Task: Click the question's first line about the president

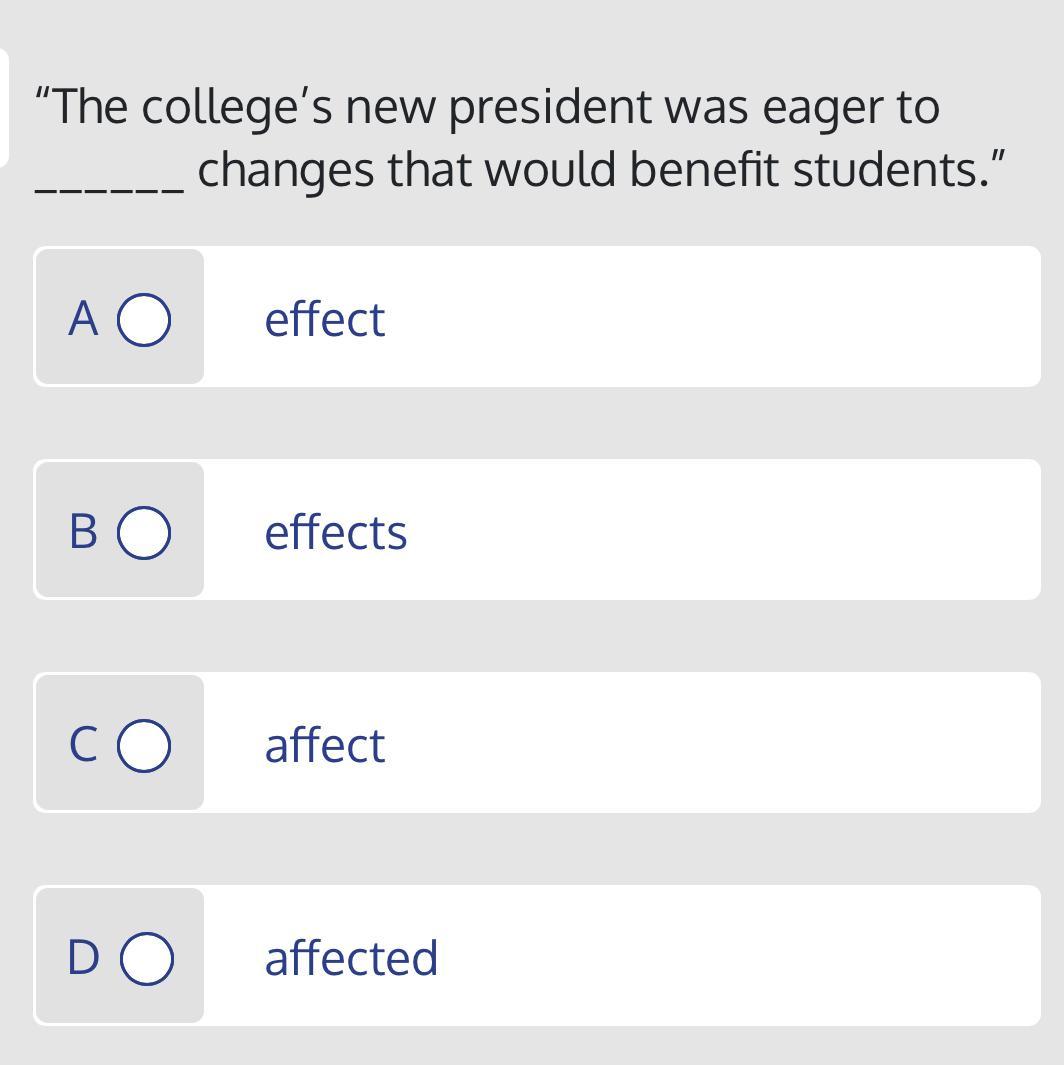Action: 487,107
